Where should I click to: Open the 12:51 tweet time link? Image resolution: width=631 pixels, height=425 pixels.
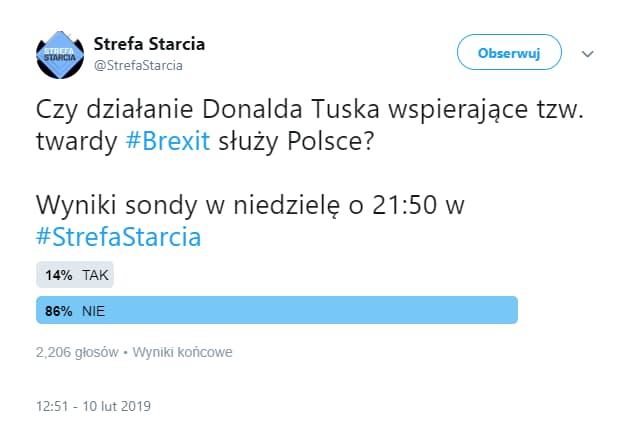click(52, 406)
